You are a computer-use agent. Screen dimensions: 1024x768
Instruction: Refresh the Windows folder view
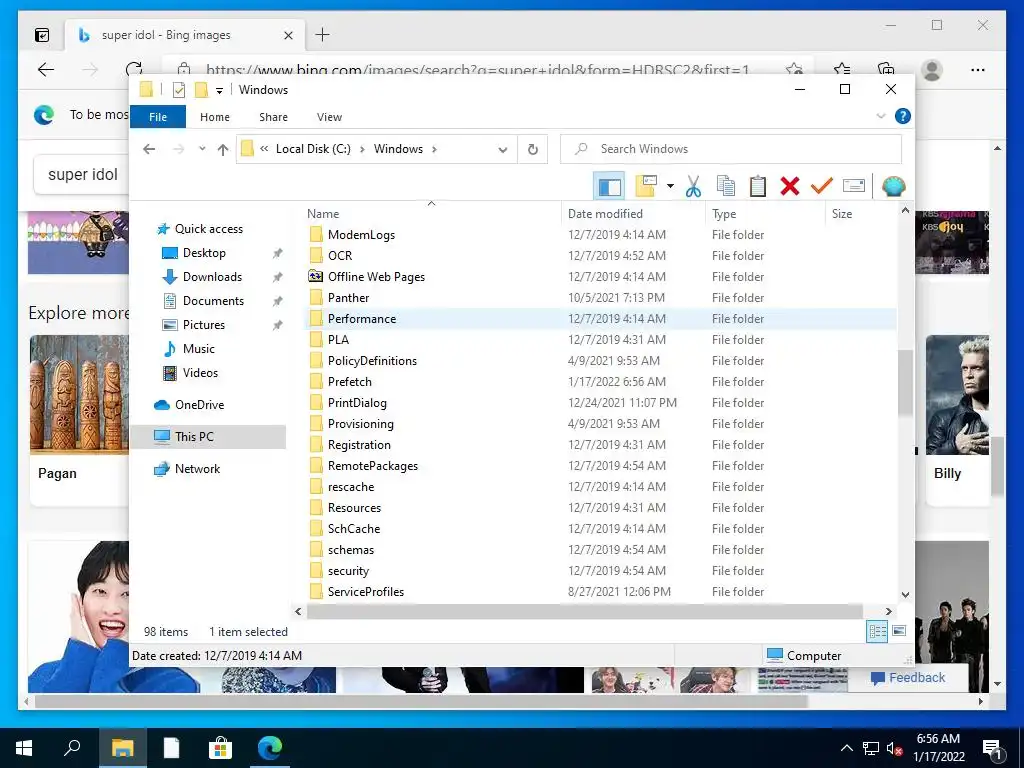533,150
